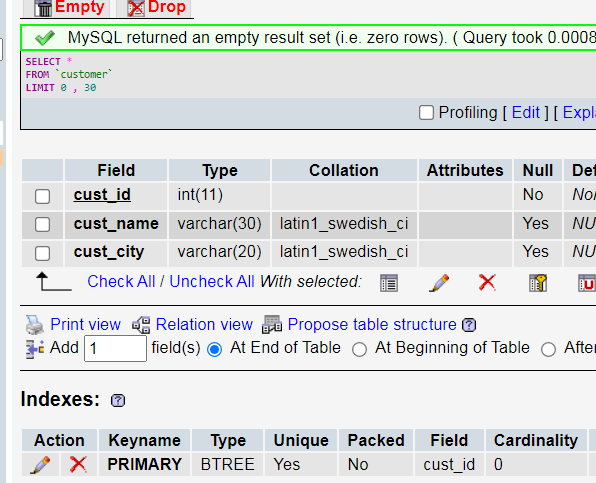Image resolution: width=596 pixels, height=483 pixels.
Task: Click help icon next to Propose table structure
Action: coord(469,325)
